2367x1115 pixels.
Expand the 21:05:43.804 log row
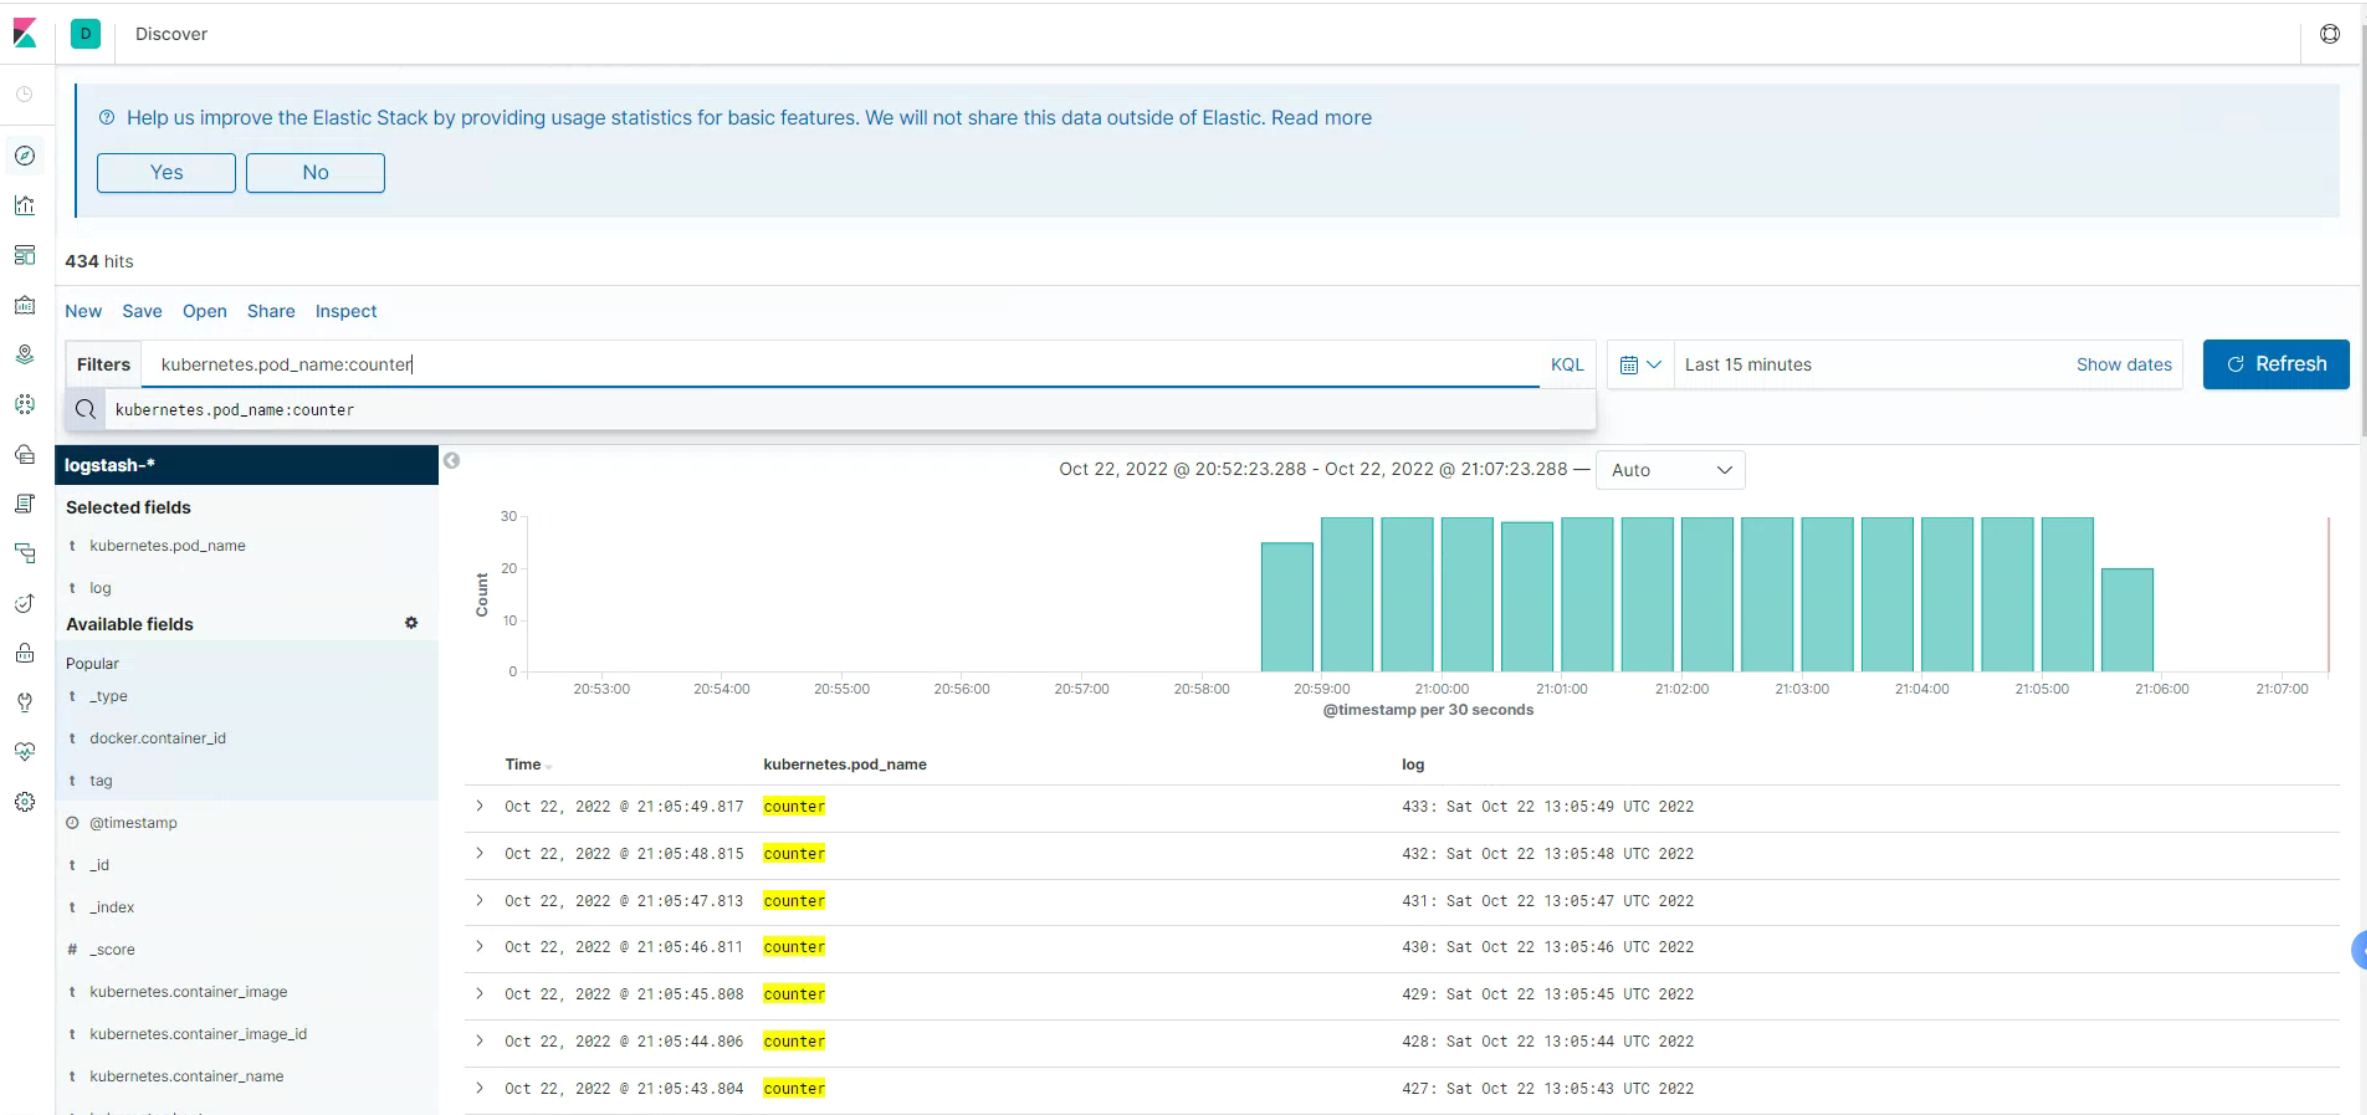(x=480, y=1087)
